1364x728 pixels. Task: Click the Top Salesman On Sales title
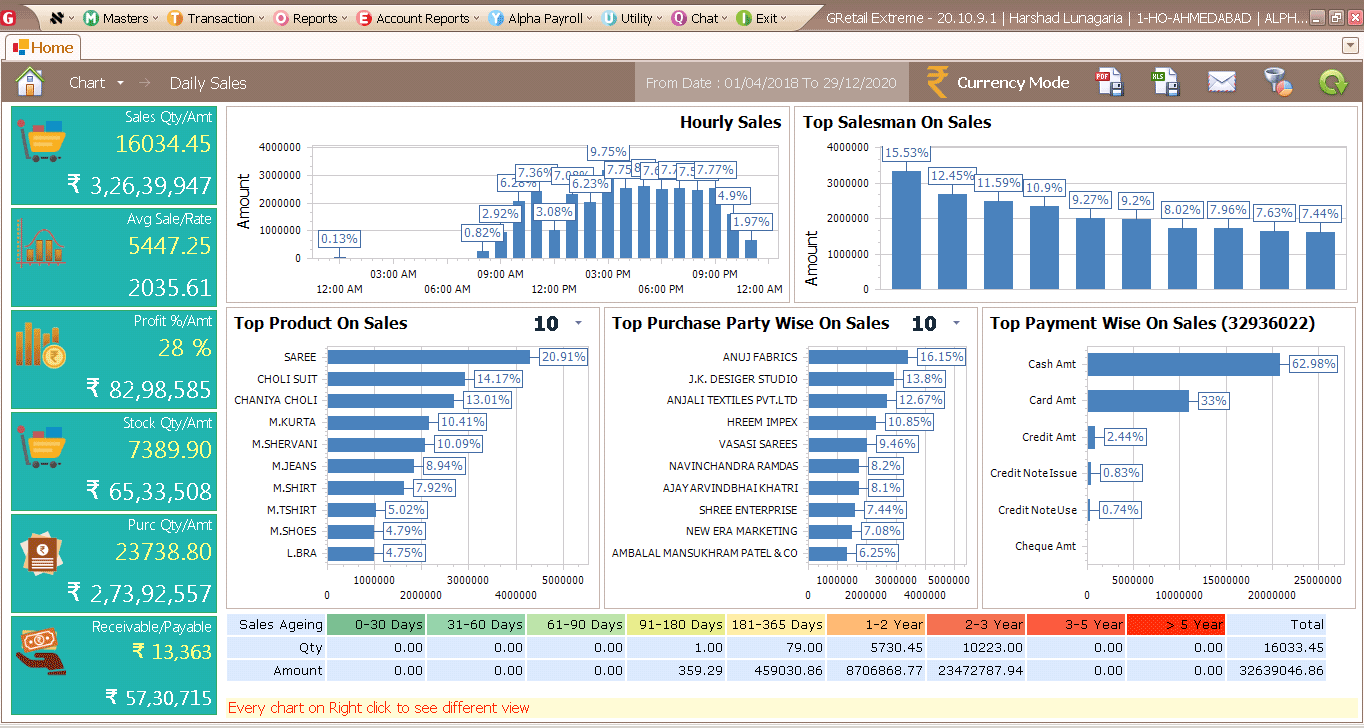(897, 122)
